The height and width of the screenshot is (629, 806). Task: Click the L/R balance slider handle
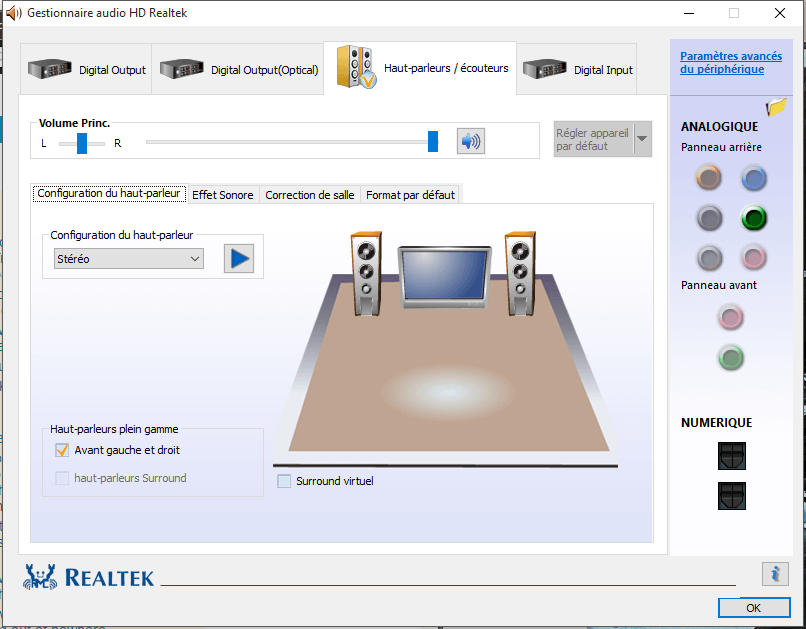(x=82, y=143)
